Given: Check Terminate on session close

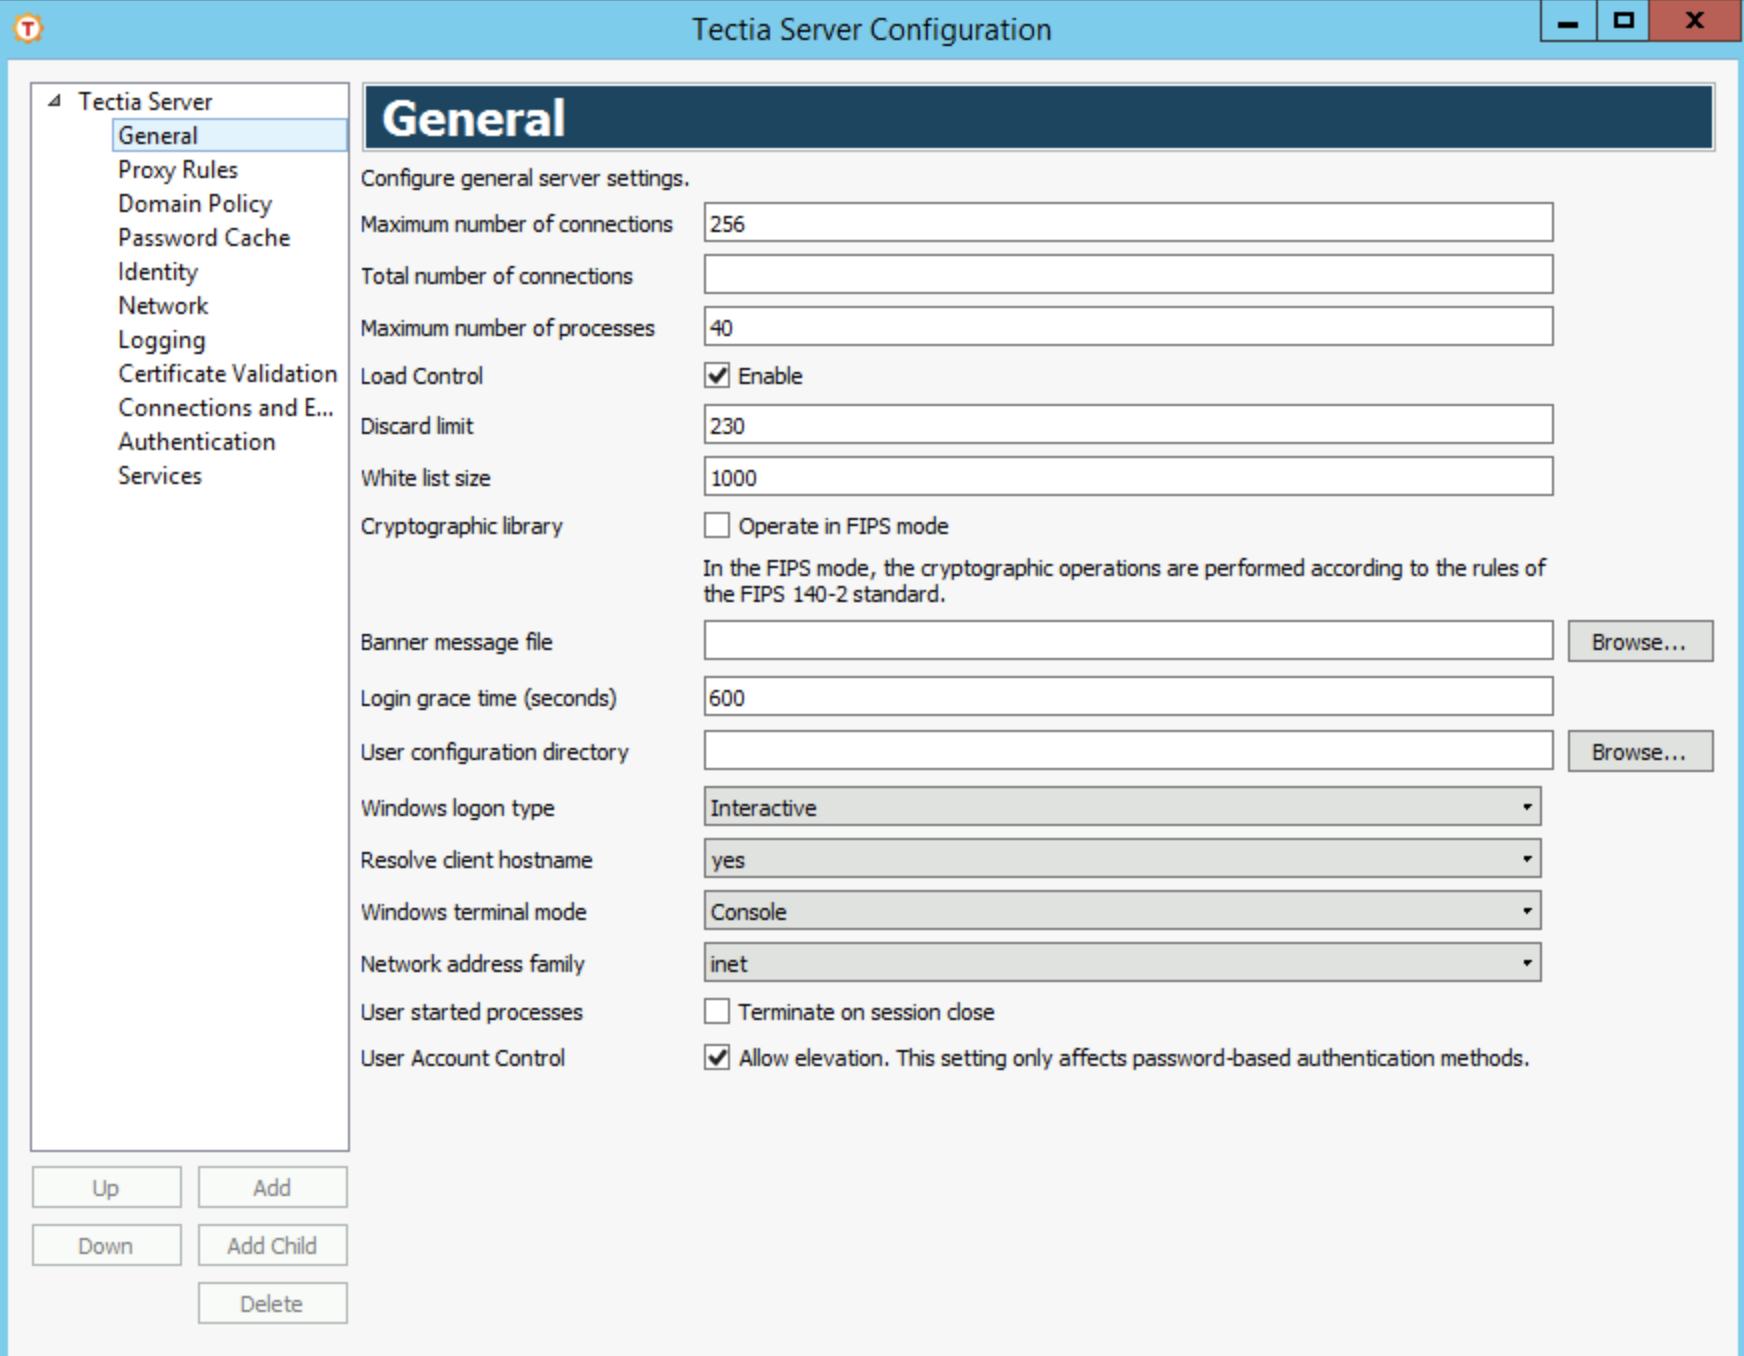Looking at the screenshot, I should point(716,1012).
